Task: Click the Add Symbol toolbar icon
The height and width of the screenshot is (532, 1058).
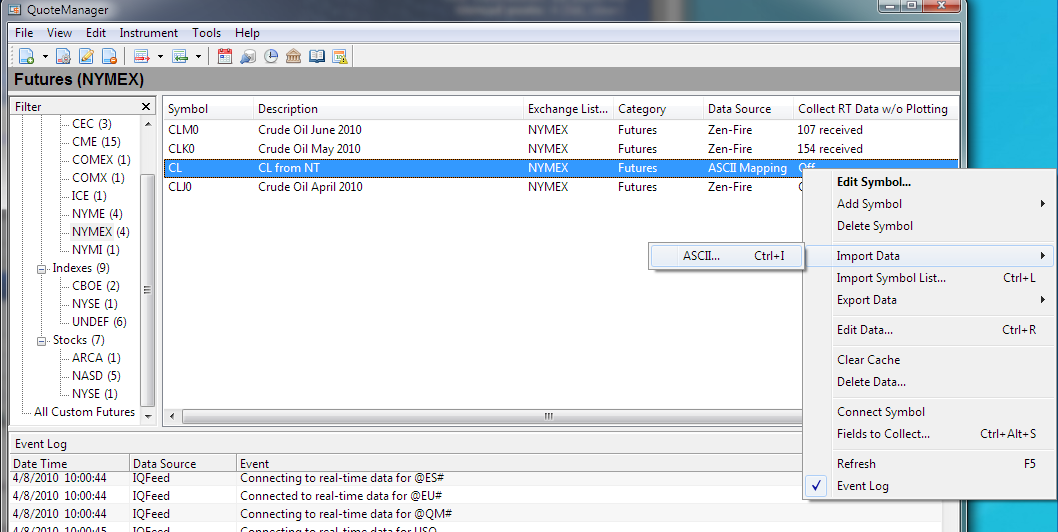Action: tap(26, 57)
